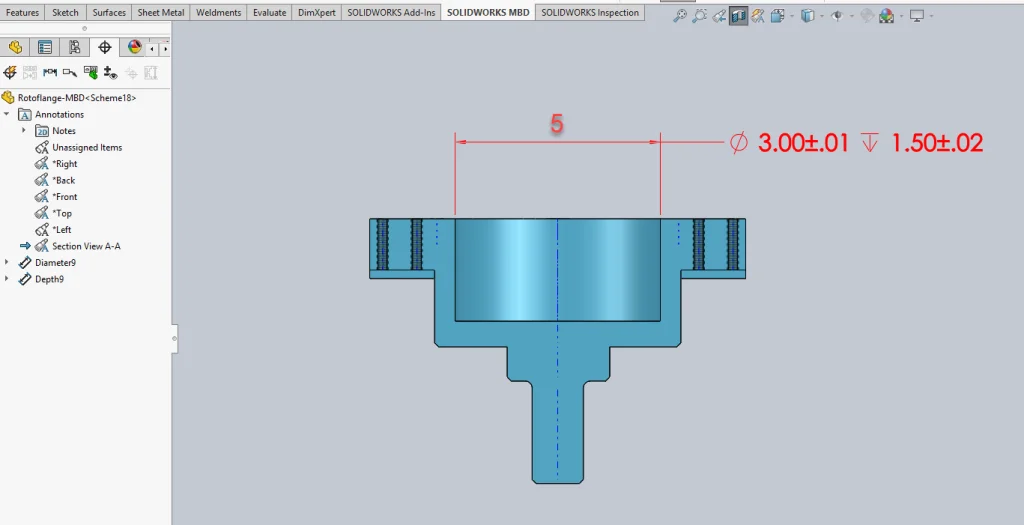This screenshot has height=525, width=1024.
Task: Click the Auto Dimension Scheme icon
Action: pyautogui.click(x=10, y=72)
